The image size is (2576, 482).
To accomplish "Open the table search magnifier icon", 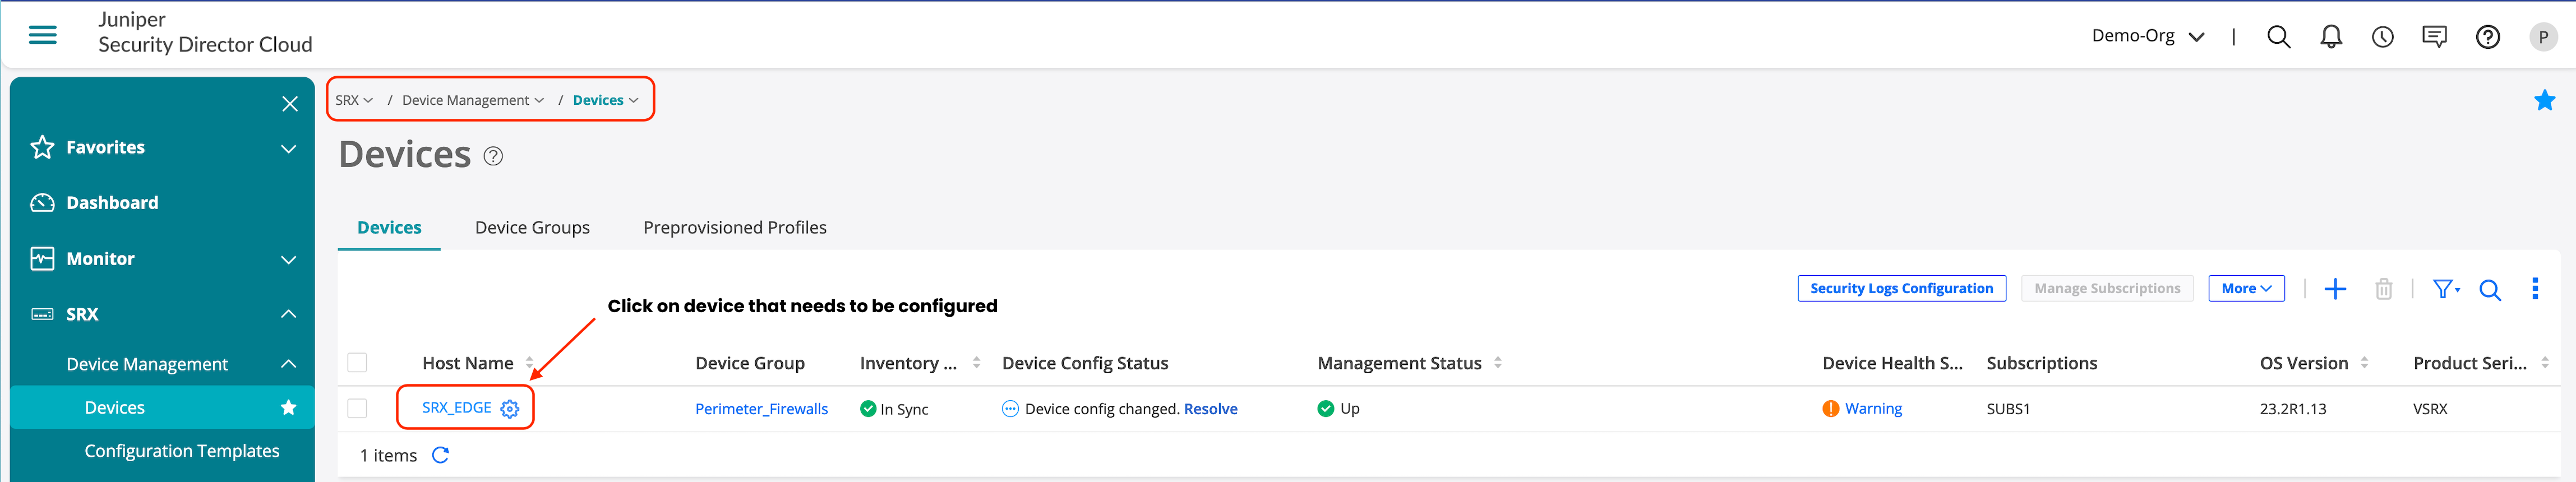I will (2490, 290).
